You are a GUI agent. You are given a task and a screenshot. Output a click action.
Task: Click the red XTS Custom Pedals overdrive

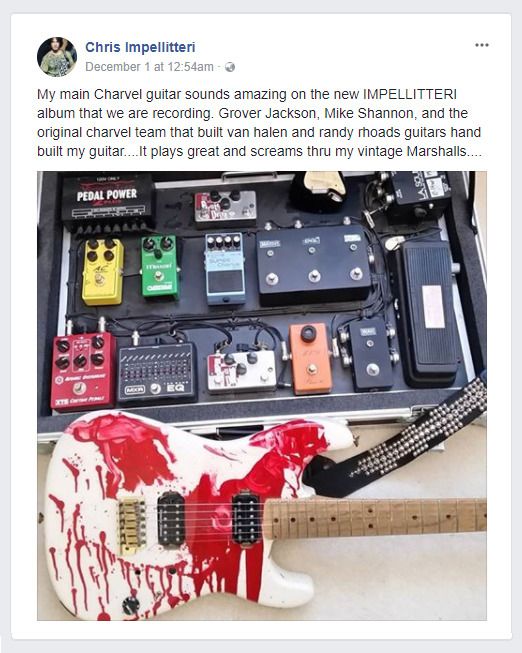[x=84, y=371]
